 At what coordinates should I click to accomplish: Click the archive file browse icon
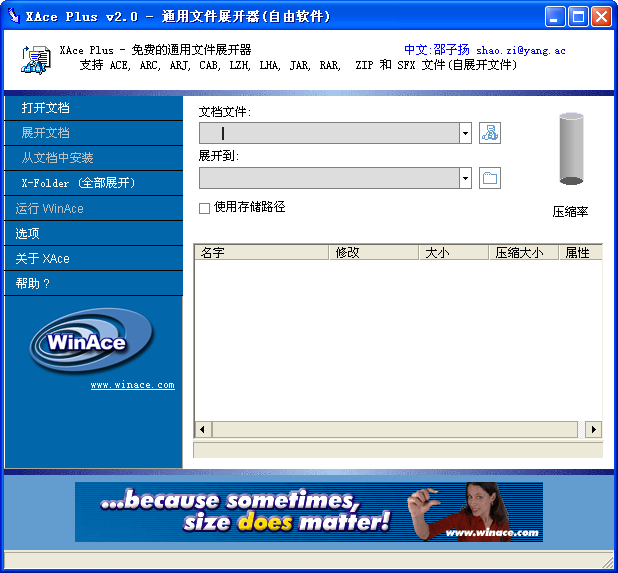click(x=489, y=133)
